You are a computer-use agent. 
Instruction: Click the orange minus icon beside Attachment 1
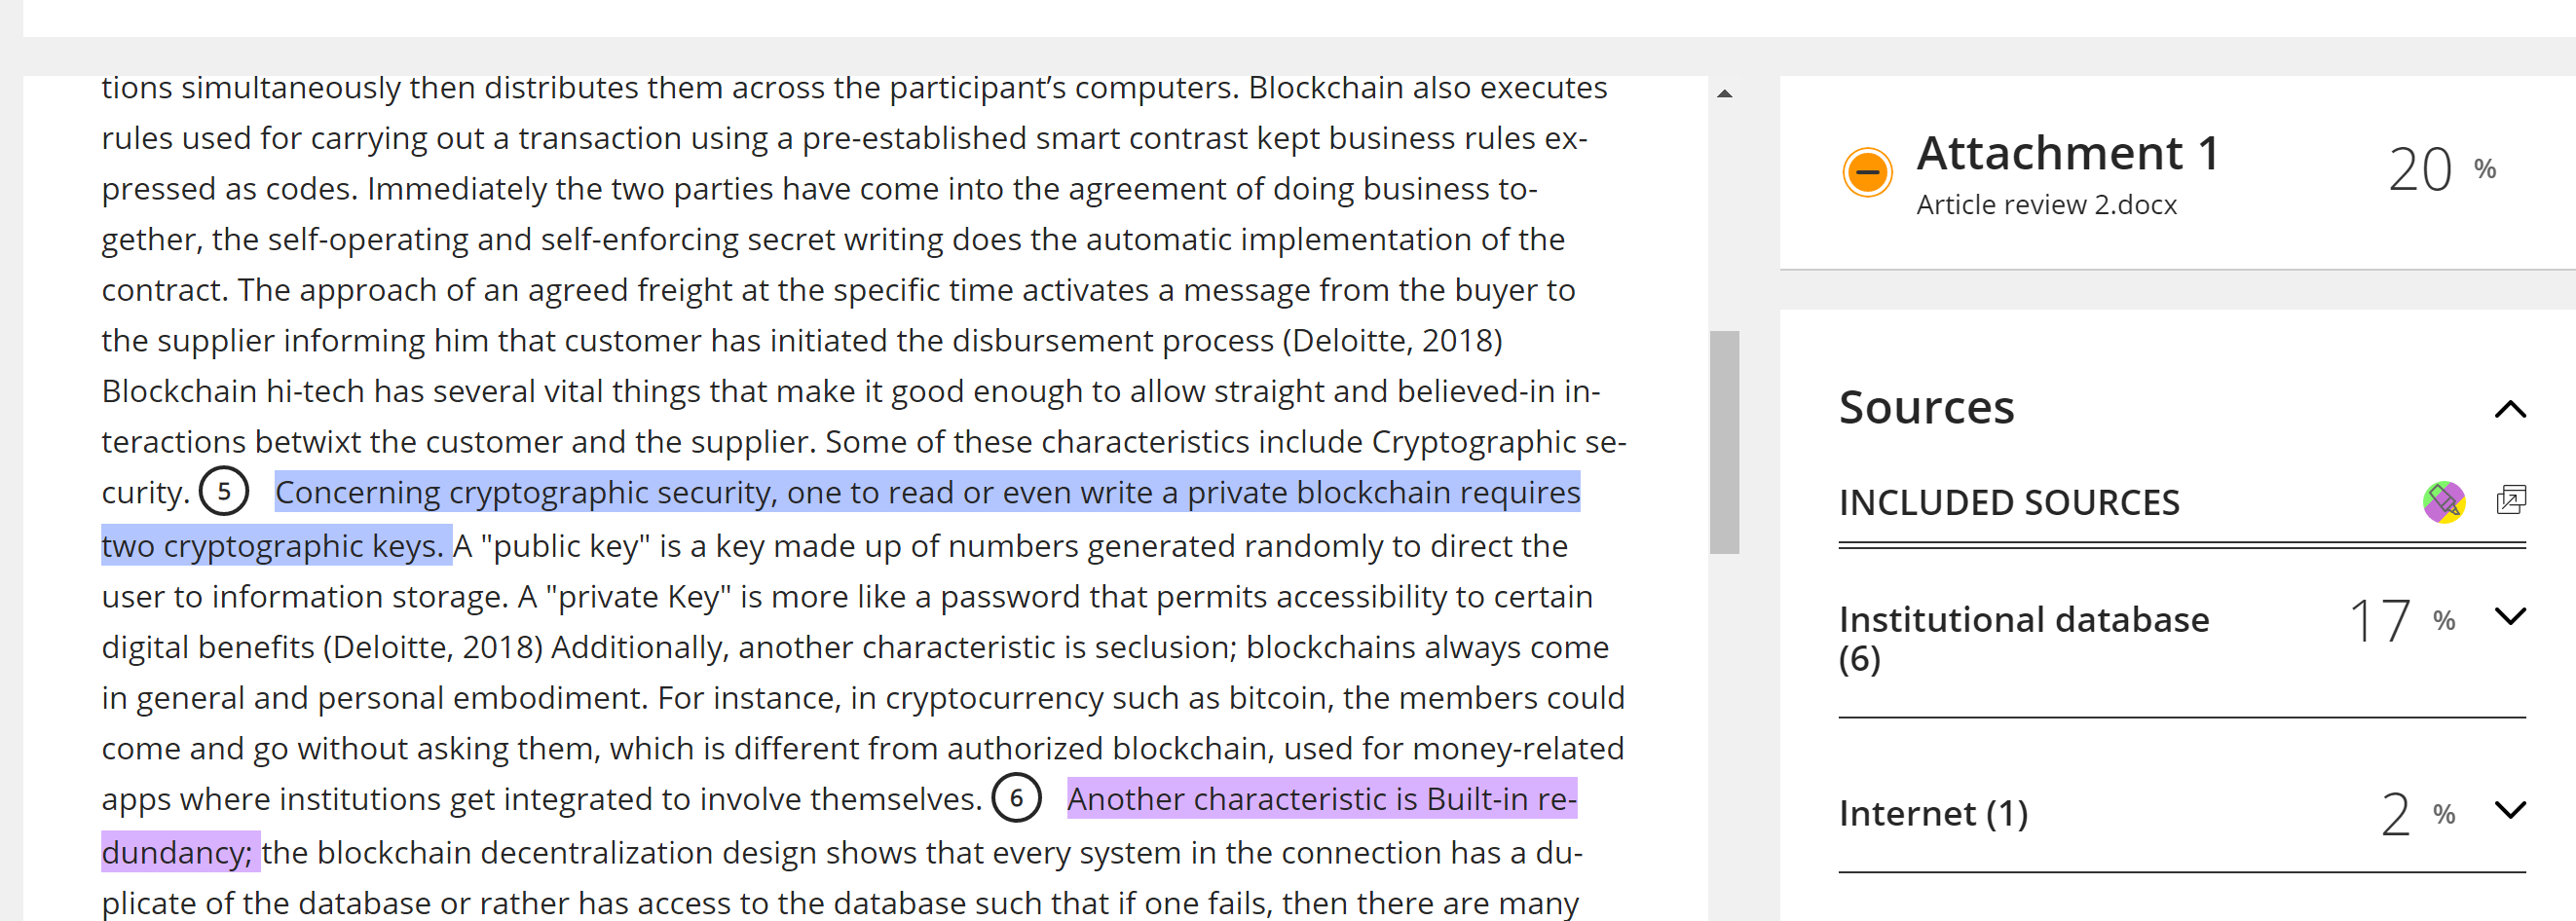click(x=1867, y=172)
